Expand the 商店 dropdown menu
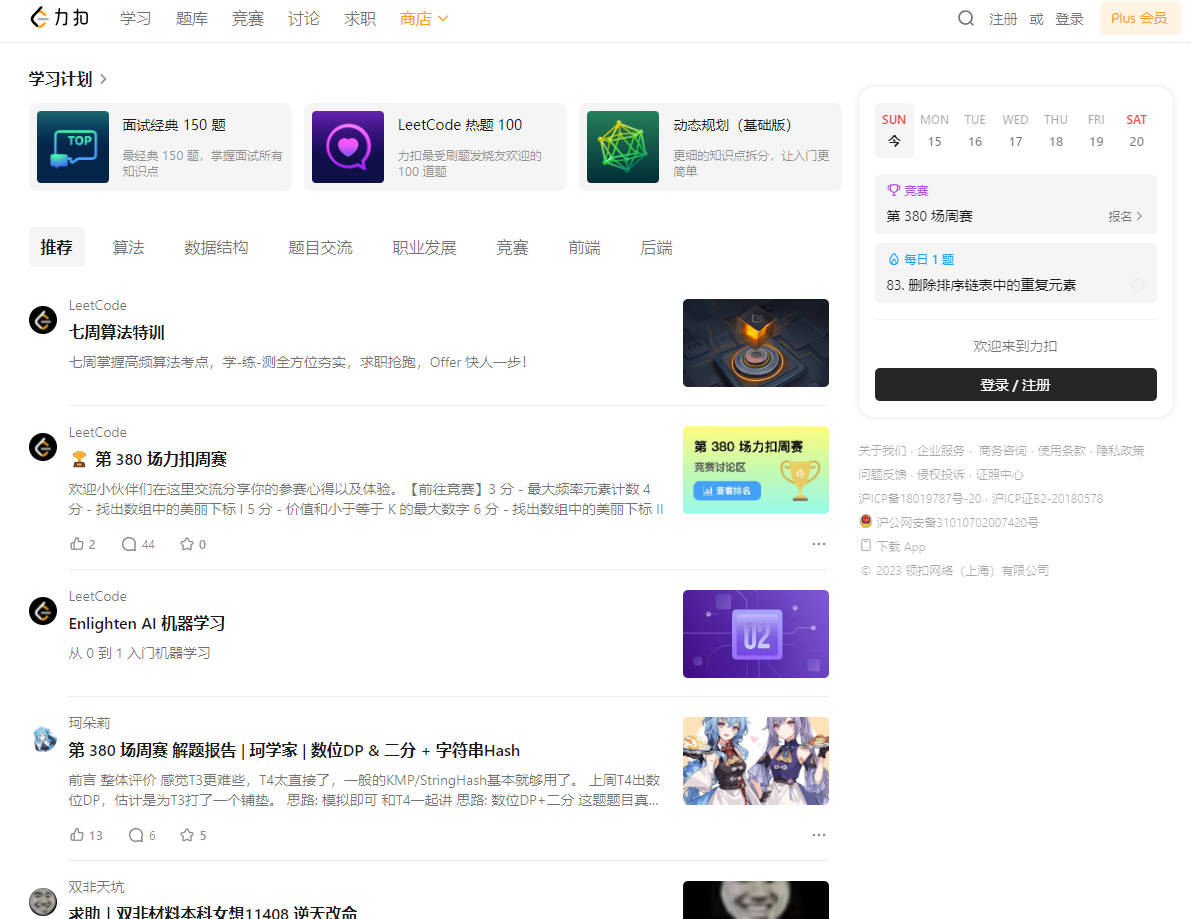 pyautogui.click(x=424, y=18)
